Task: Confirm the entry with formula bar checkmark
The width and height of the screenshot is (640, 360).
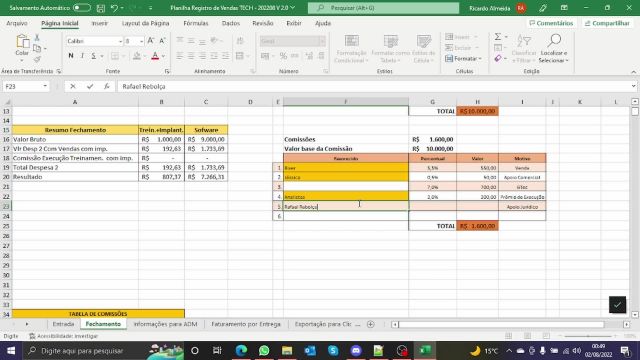Action: (90, 86)
